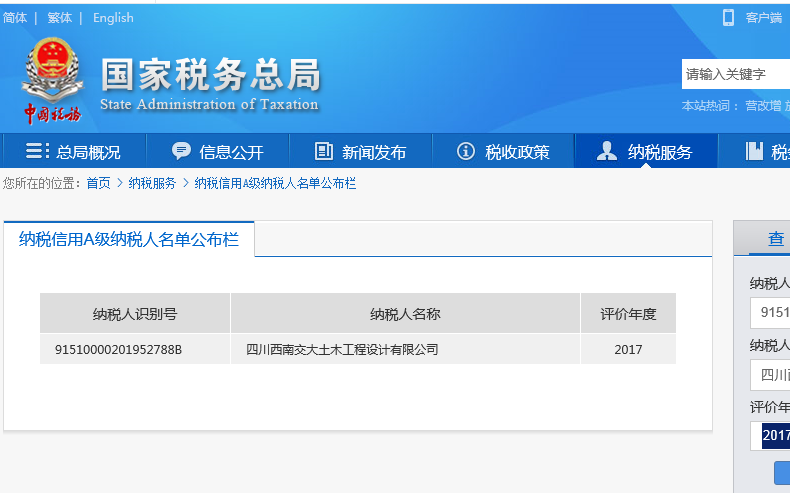Click the 总局概况 list menu icon
The image size is (790, 493).
pyautogui.click(x=37, y=151)
